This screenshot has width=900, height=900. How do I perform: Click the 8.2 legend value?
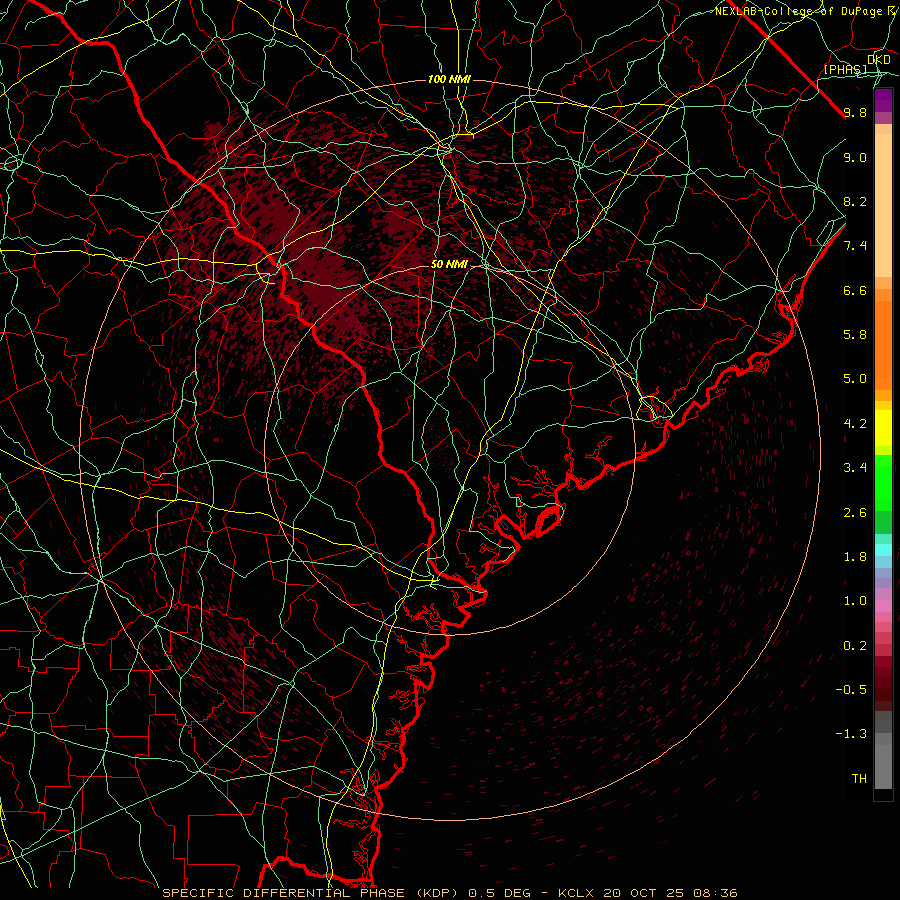pos(855,202)
